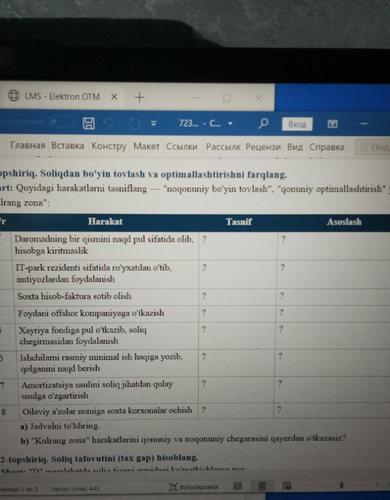390x500 pixels.
Task: Click the Ishchilarni rasmiy minimal ish haqiga cell
Action: [x=108, y=363]
